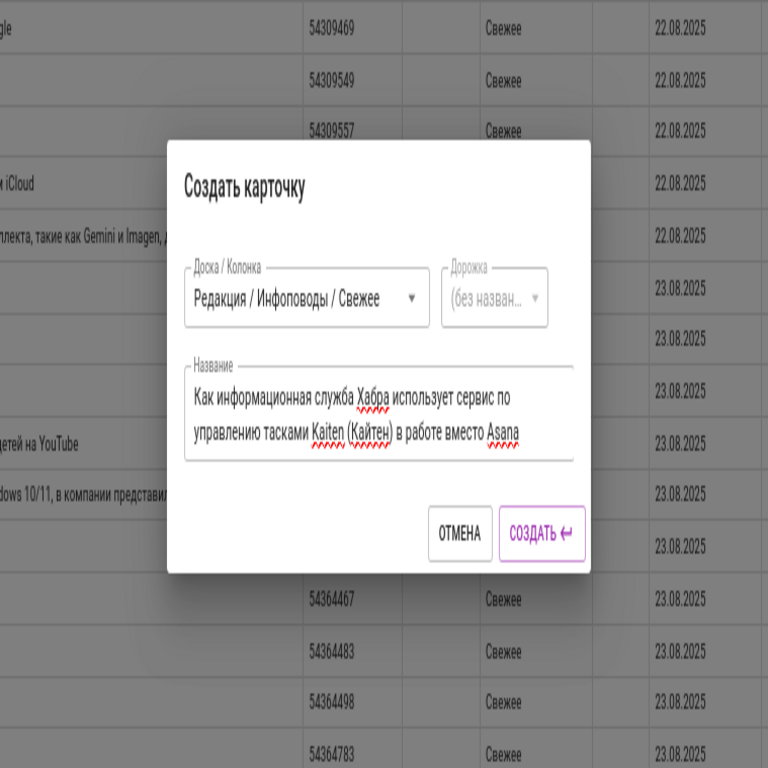
Task: Select the cell with ID 54364467
Action: click(x=332, y=600)
